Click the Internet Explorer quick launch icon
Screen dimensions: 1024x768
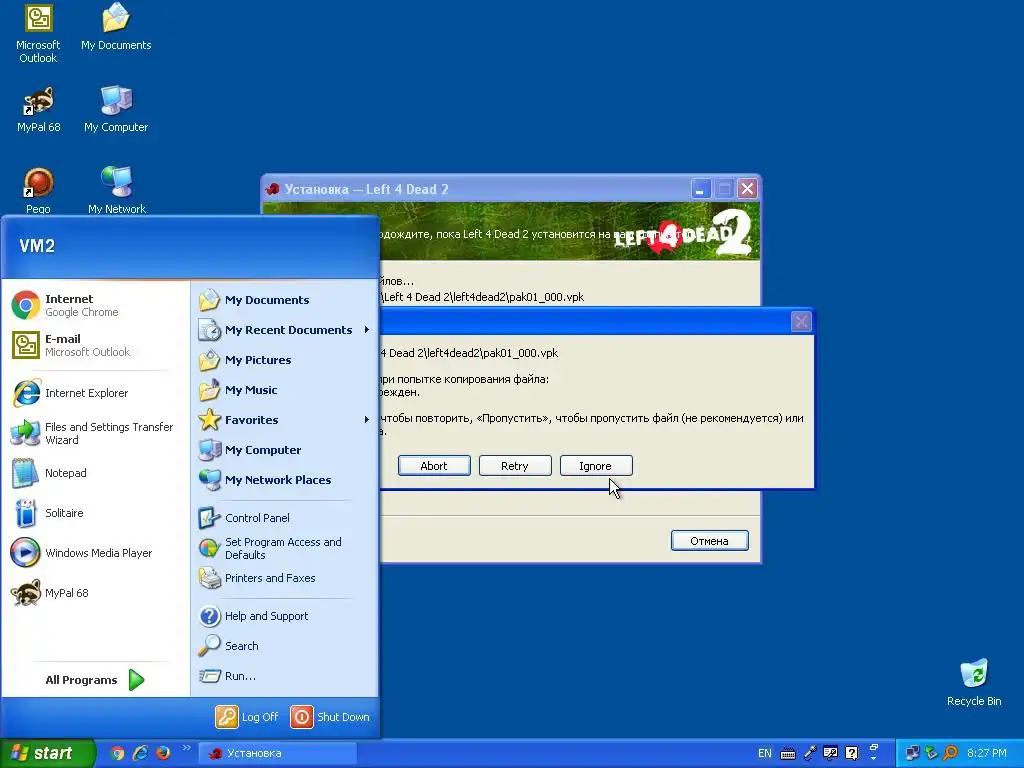[x=140, y=753]
